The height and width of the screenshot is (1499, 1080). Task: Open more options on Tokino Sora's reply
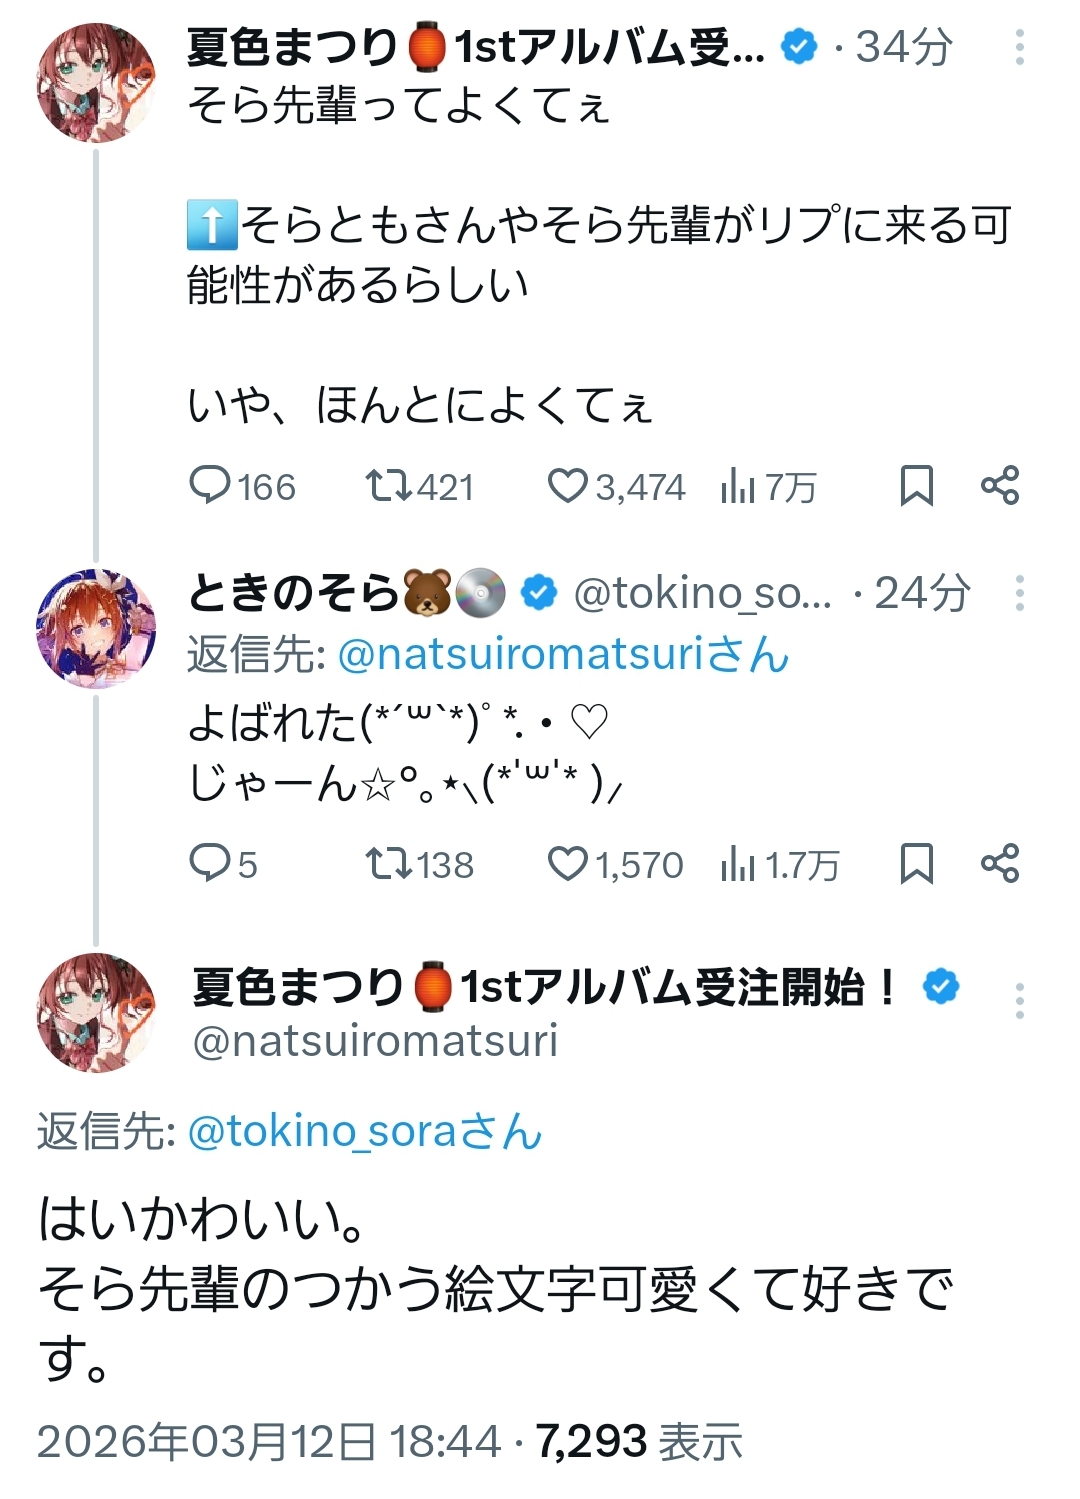[1019, 593]
